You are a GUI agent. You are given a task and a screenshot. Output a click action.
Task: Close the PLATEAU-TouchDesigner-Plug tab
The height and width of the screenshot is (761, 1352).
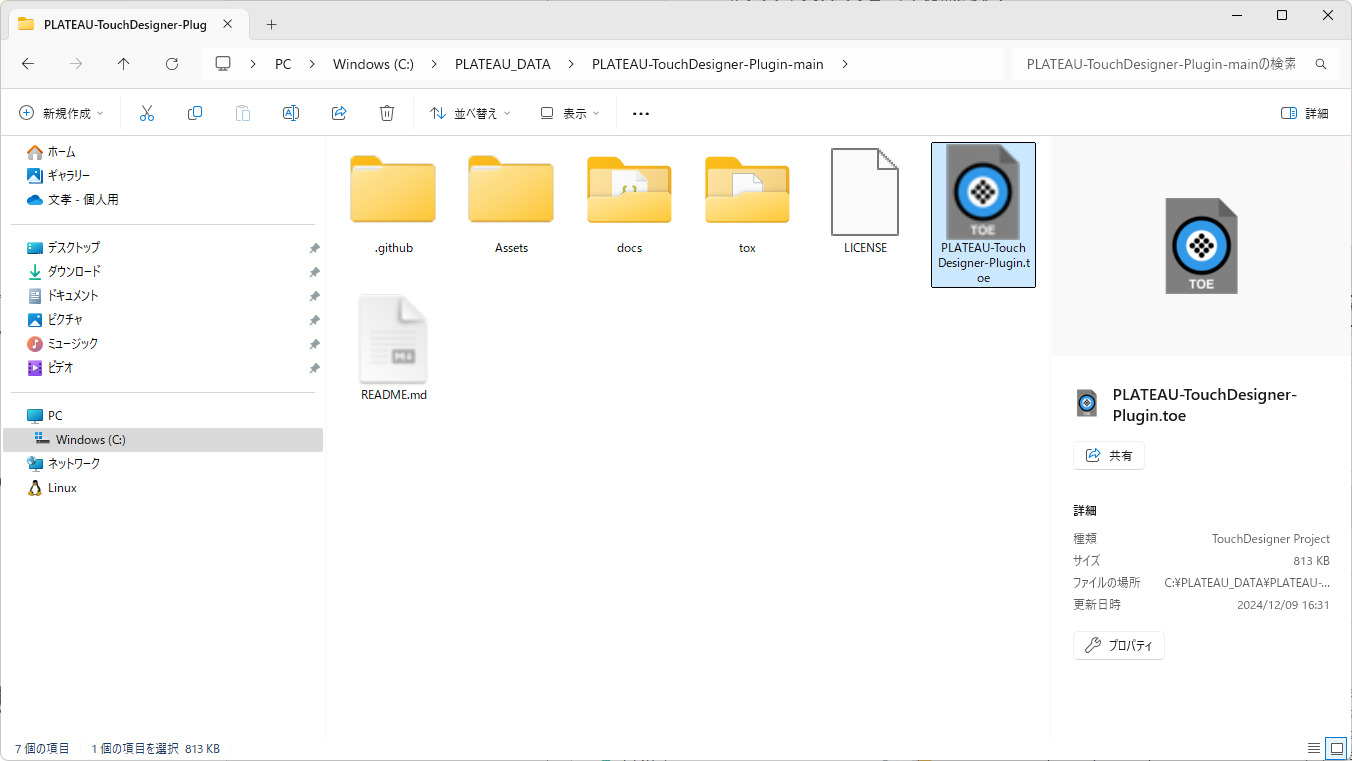[228, 24]
